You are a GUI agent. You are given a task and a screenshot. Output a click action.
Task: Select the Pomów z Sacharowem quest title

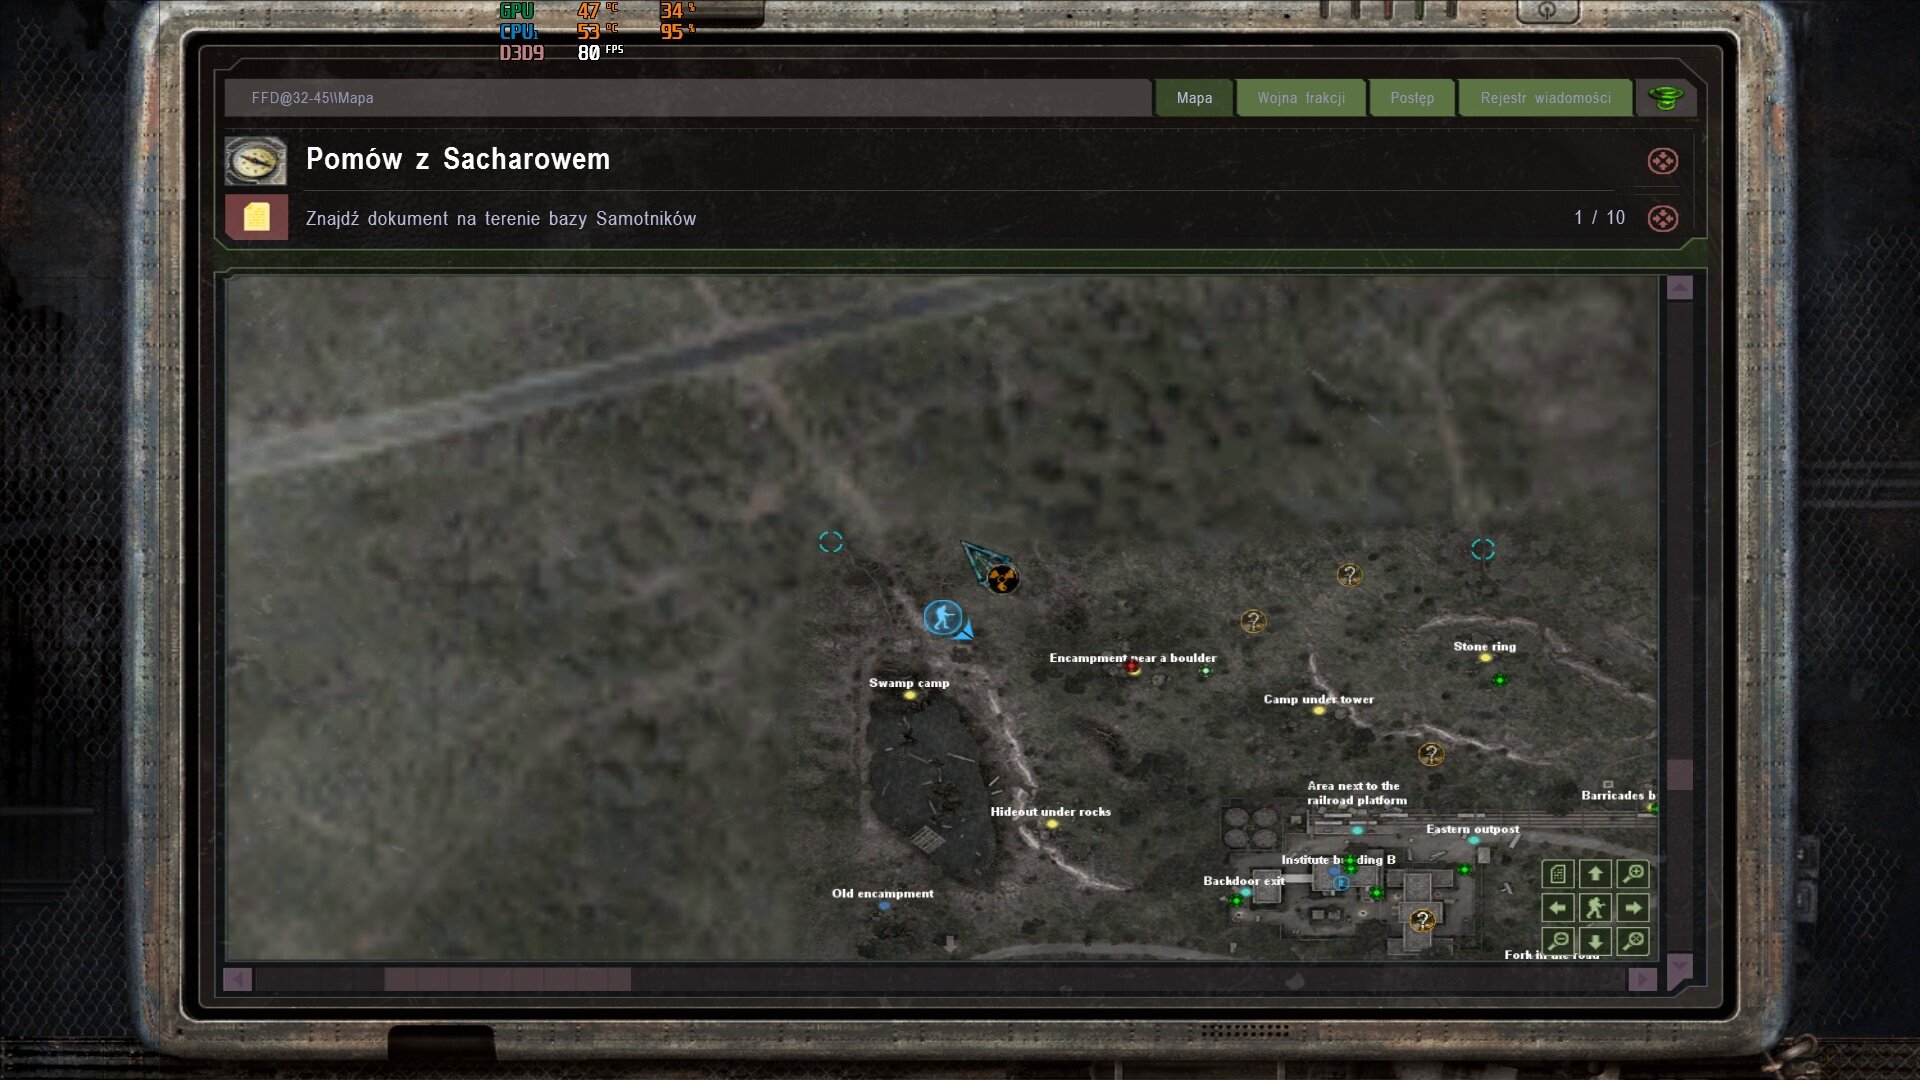pyautogui.click(x=457, y=159)
